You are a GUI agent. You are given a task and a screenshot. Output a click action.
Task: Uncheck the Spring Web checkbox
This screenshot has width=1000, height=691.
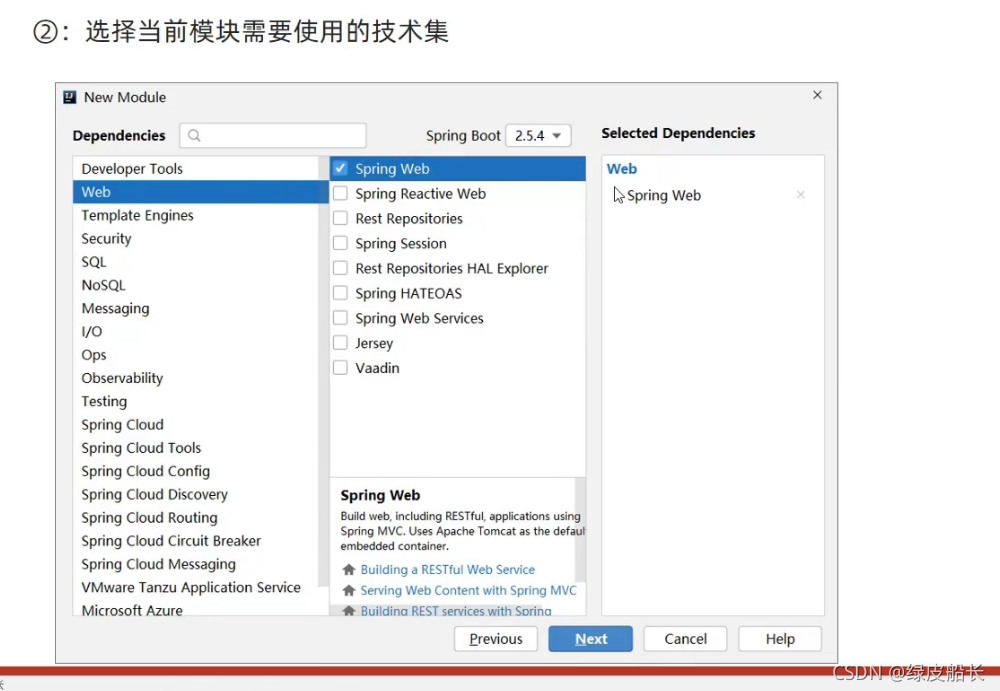pos(341,168)
